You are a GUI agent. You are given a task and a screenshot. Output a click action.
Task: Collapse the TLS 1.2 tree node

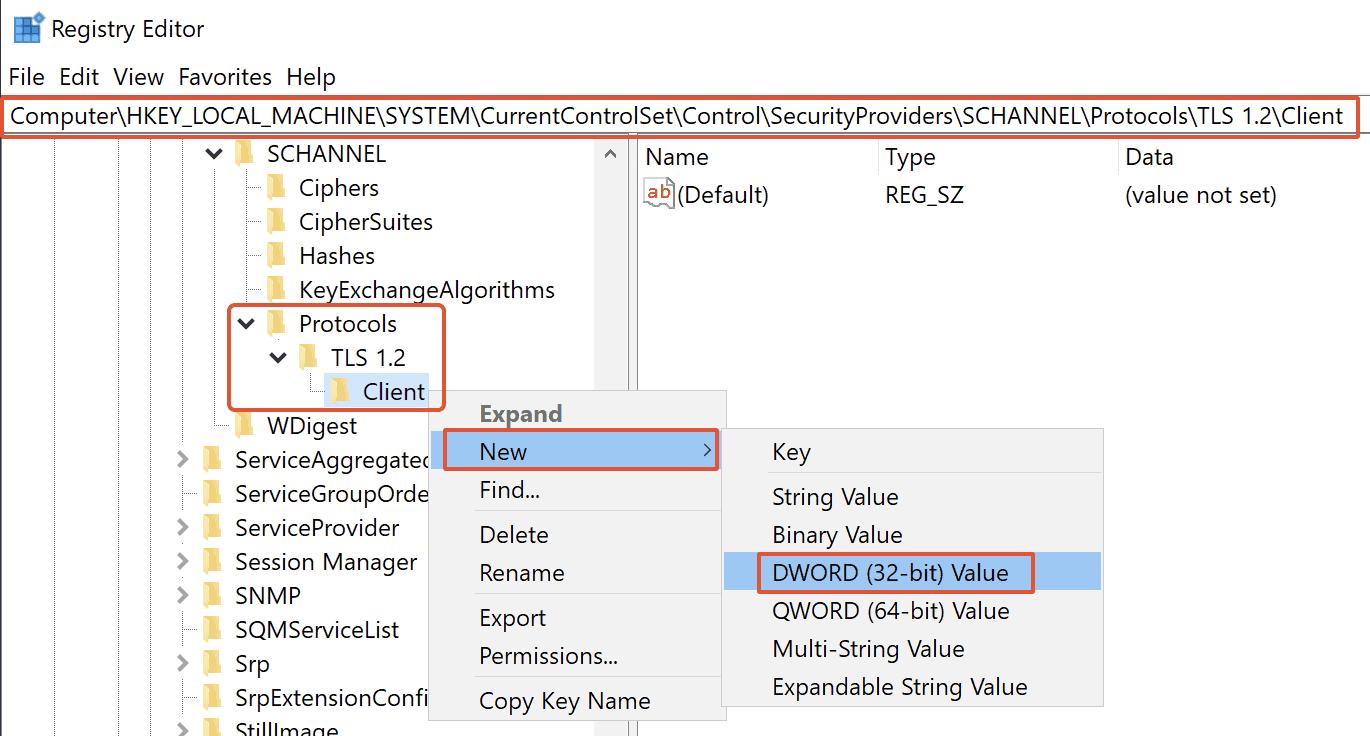tap(278, 358)
